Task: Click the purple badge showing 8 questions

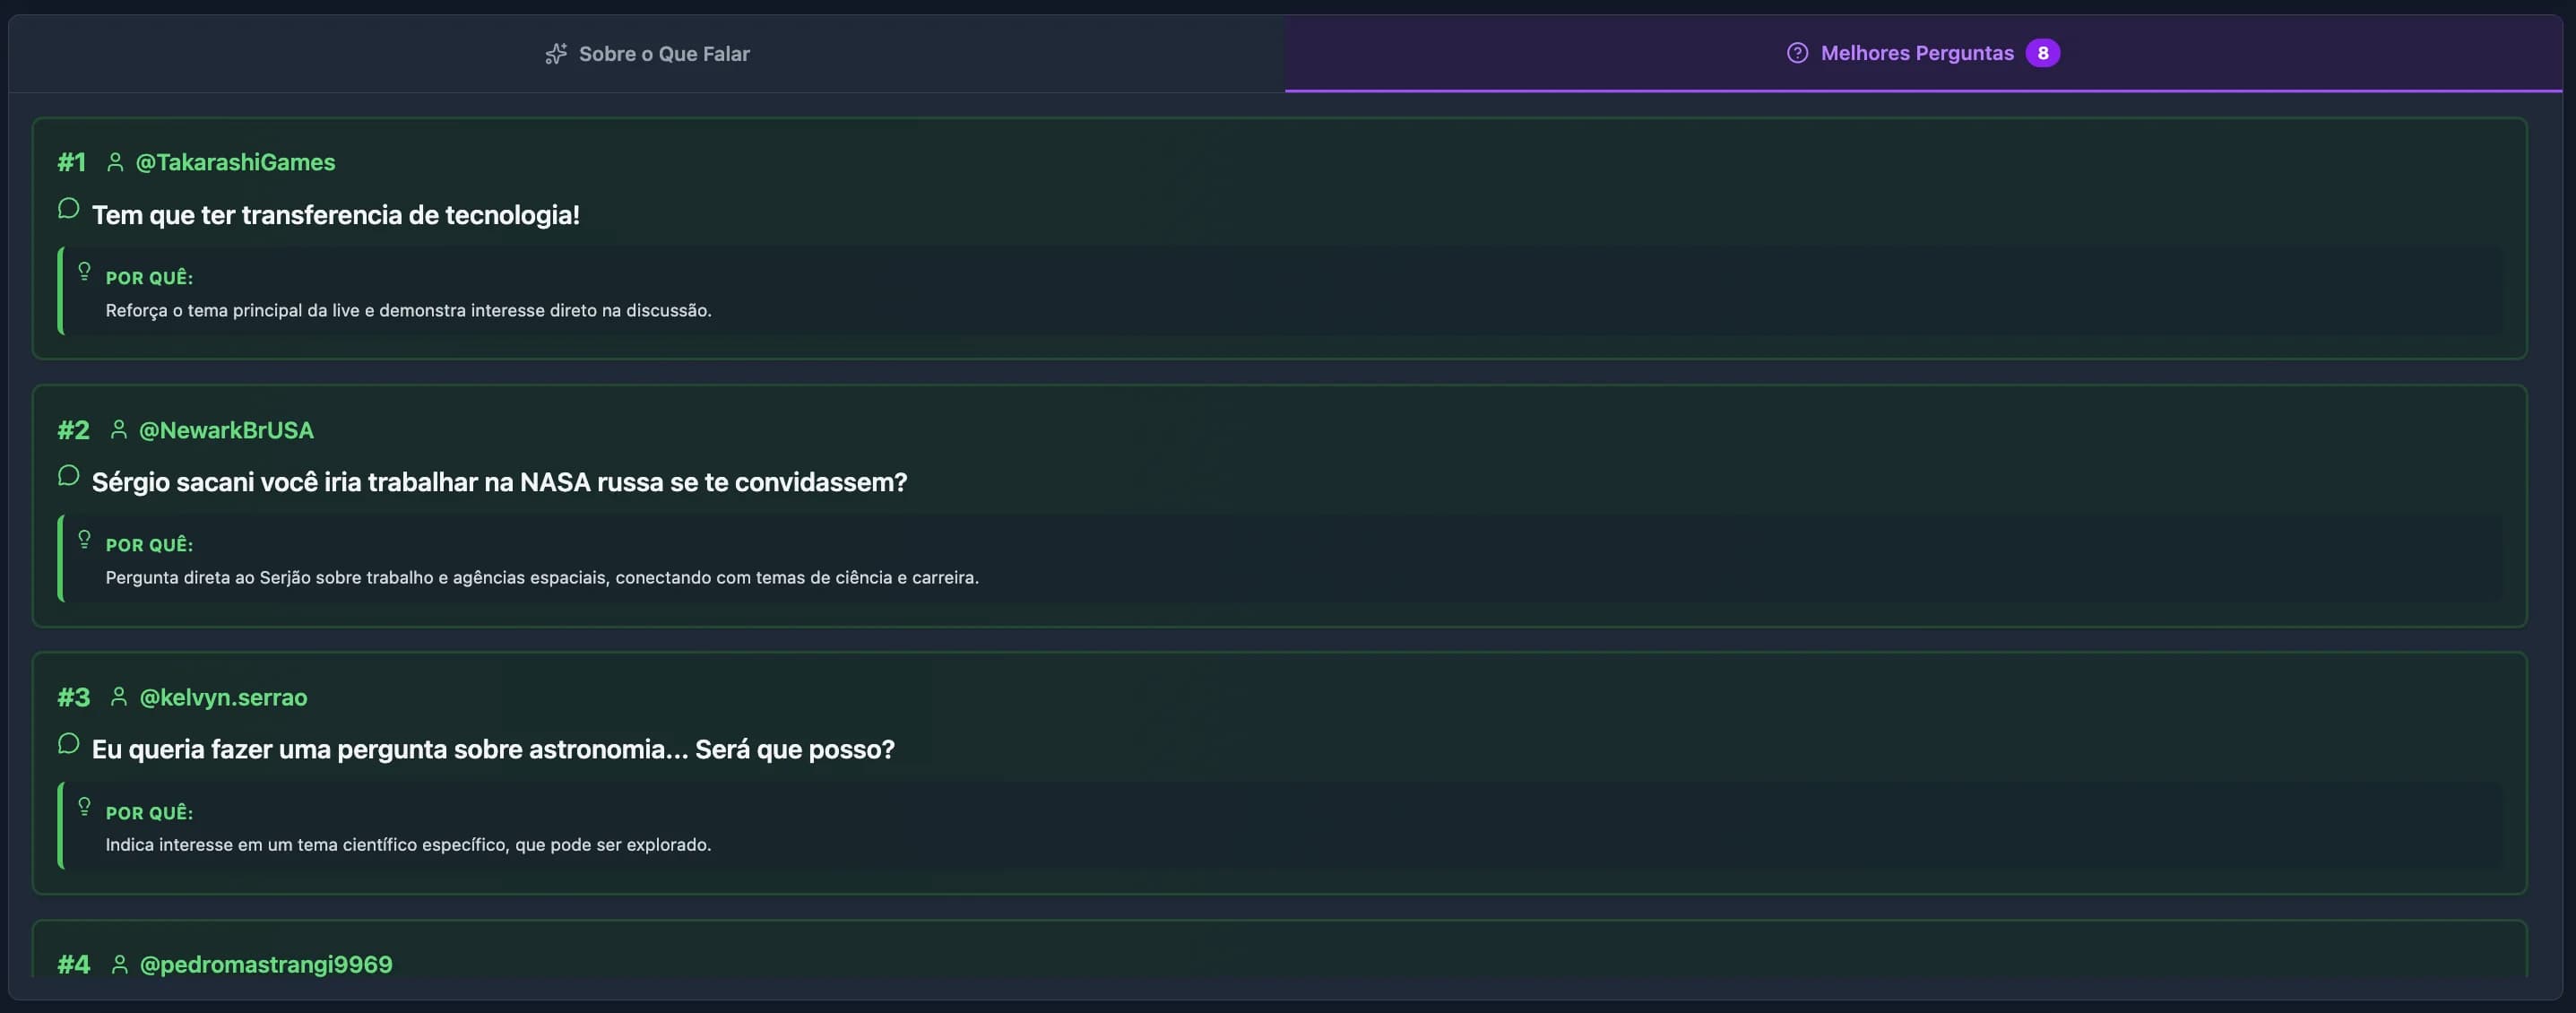Action: tap(2044, 53)
